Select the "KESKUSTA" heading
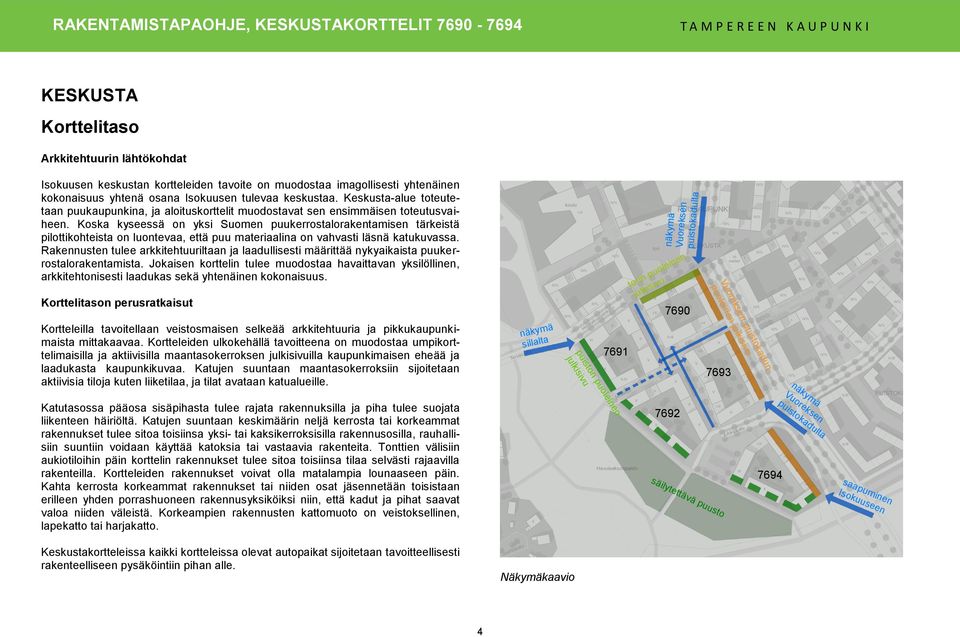 coord(89,96)
